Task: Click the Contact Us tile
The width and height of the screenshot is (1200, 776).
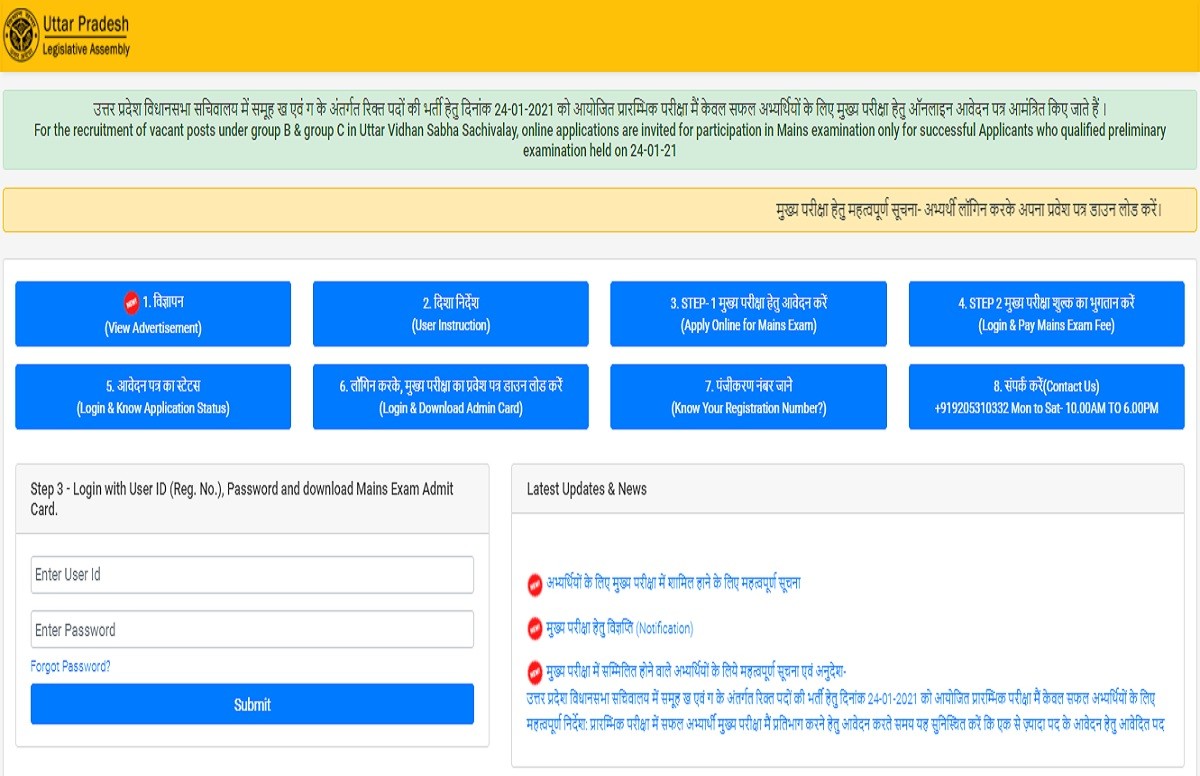Action: [1046, 397]
